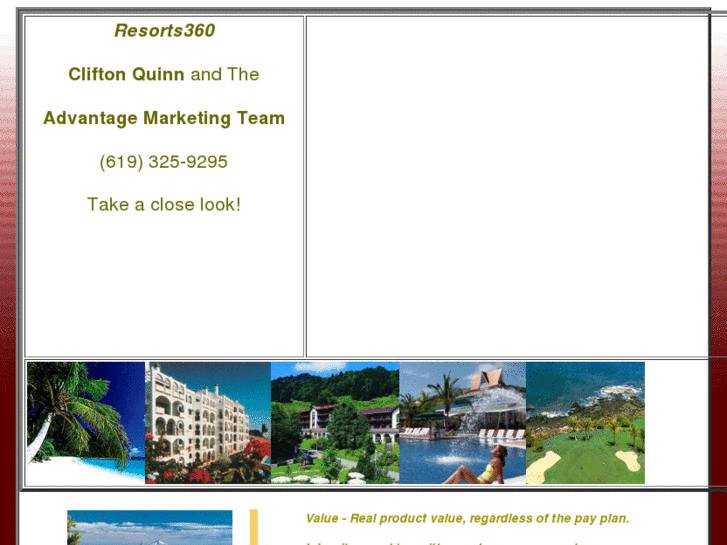Open the palm tree beach photo

(x=86, y=423)
